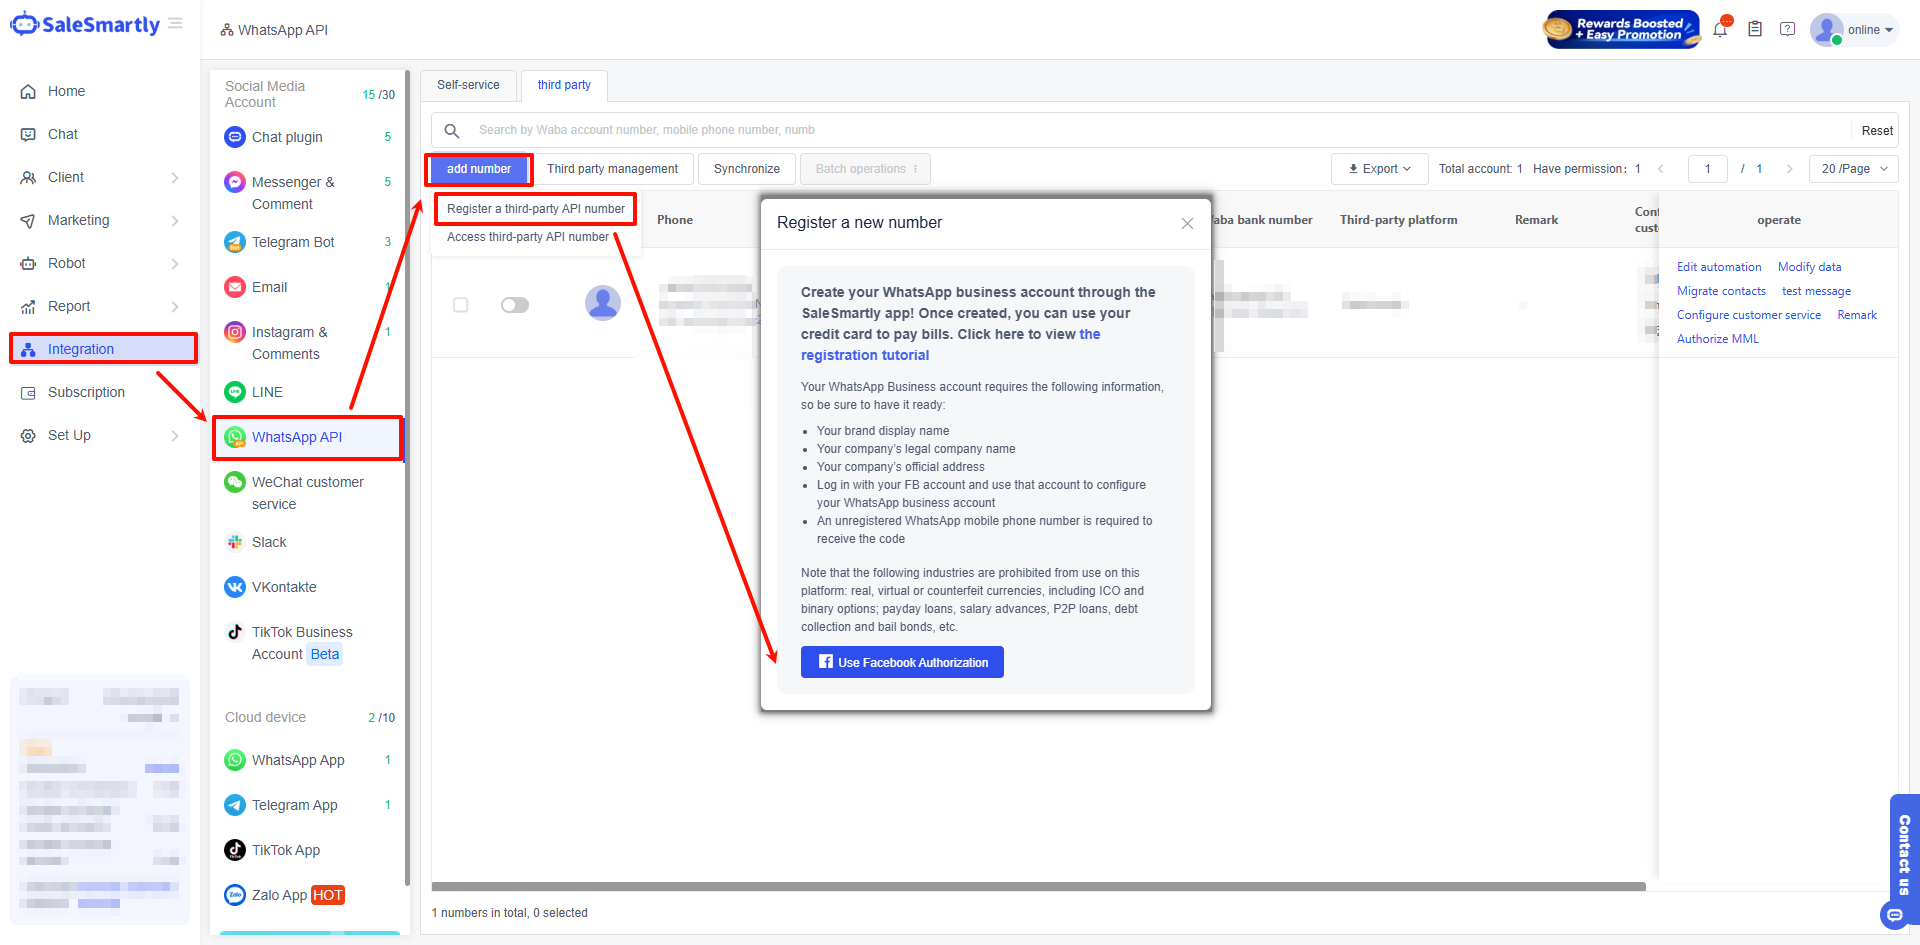Click the hamburger menu icon beside logo
The height and width of the screenshot is (945, 1920).
point(176,23)
